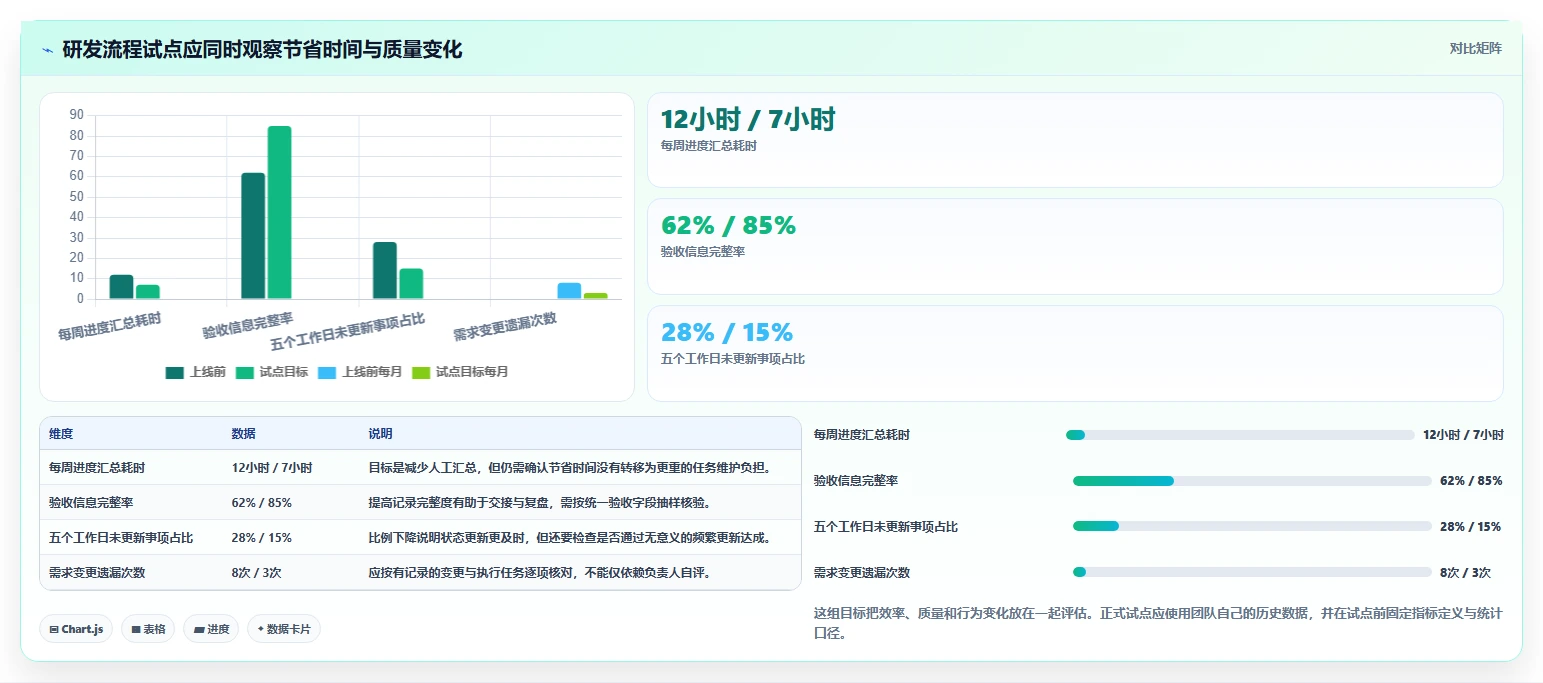Click the 每周进度汇总耗时 table row label
Viewport: 1543px width, 683px height.
[97, 468]
